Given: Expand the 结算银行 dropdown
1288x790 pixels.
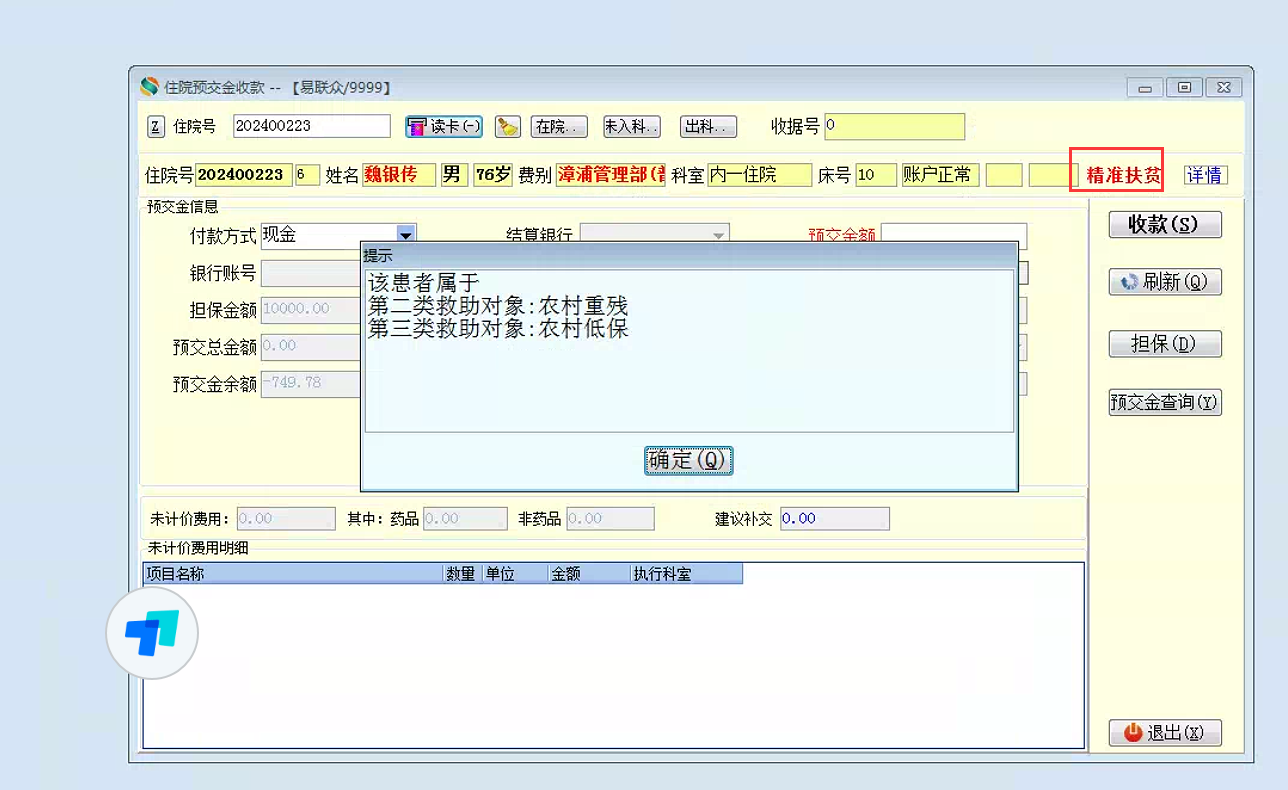Looking at the screenshot, I should click(718, 236).
